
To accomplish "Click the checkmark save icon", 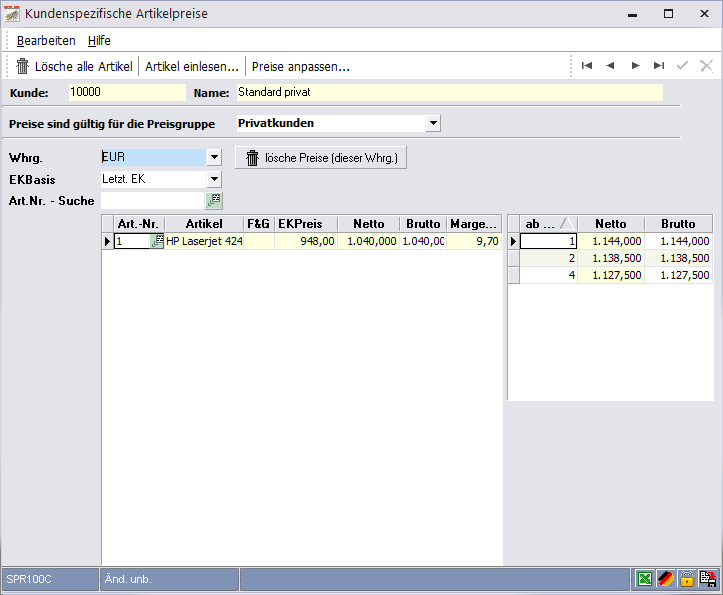I will pyautogui.click(x=682, y=65).
